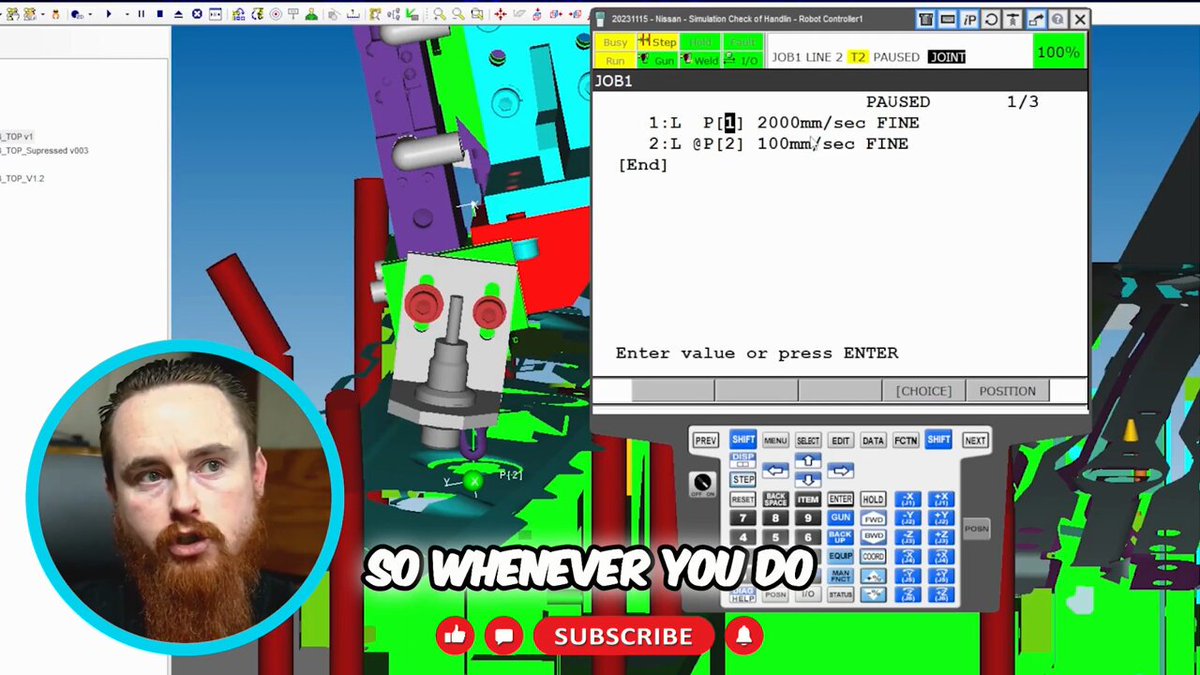
Task: Click the EDIT pendant key
Action: point(841,440)
